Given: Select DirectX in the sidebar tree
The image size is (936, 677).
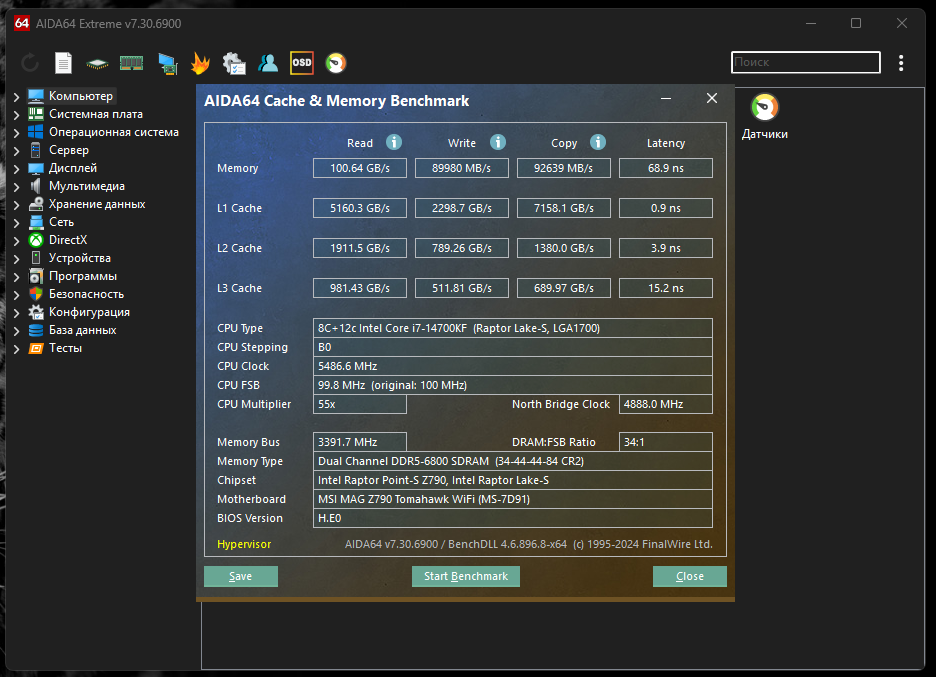Looking at the screenshot, I should point(68,240).
